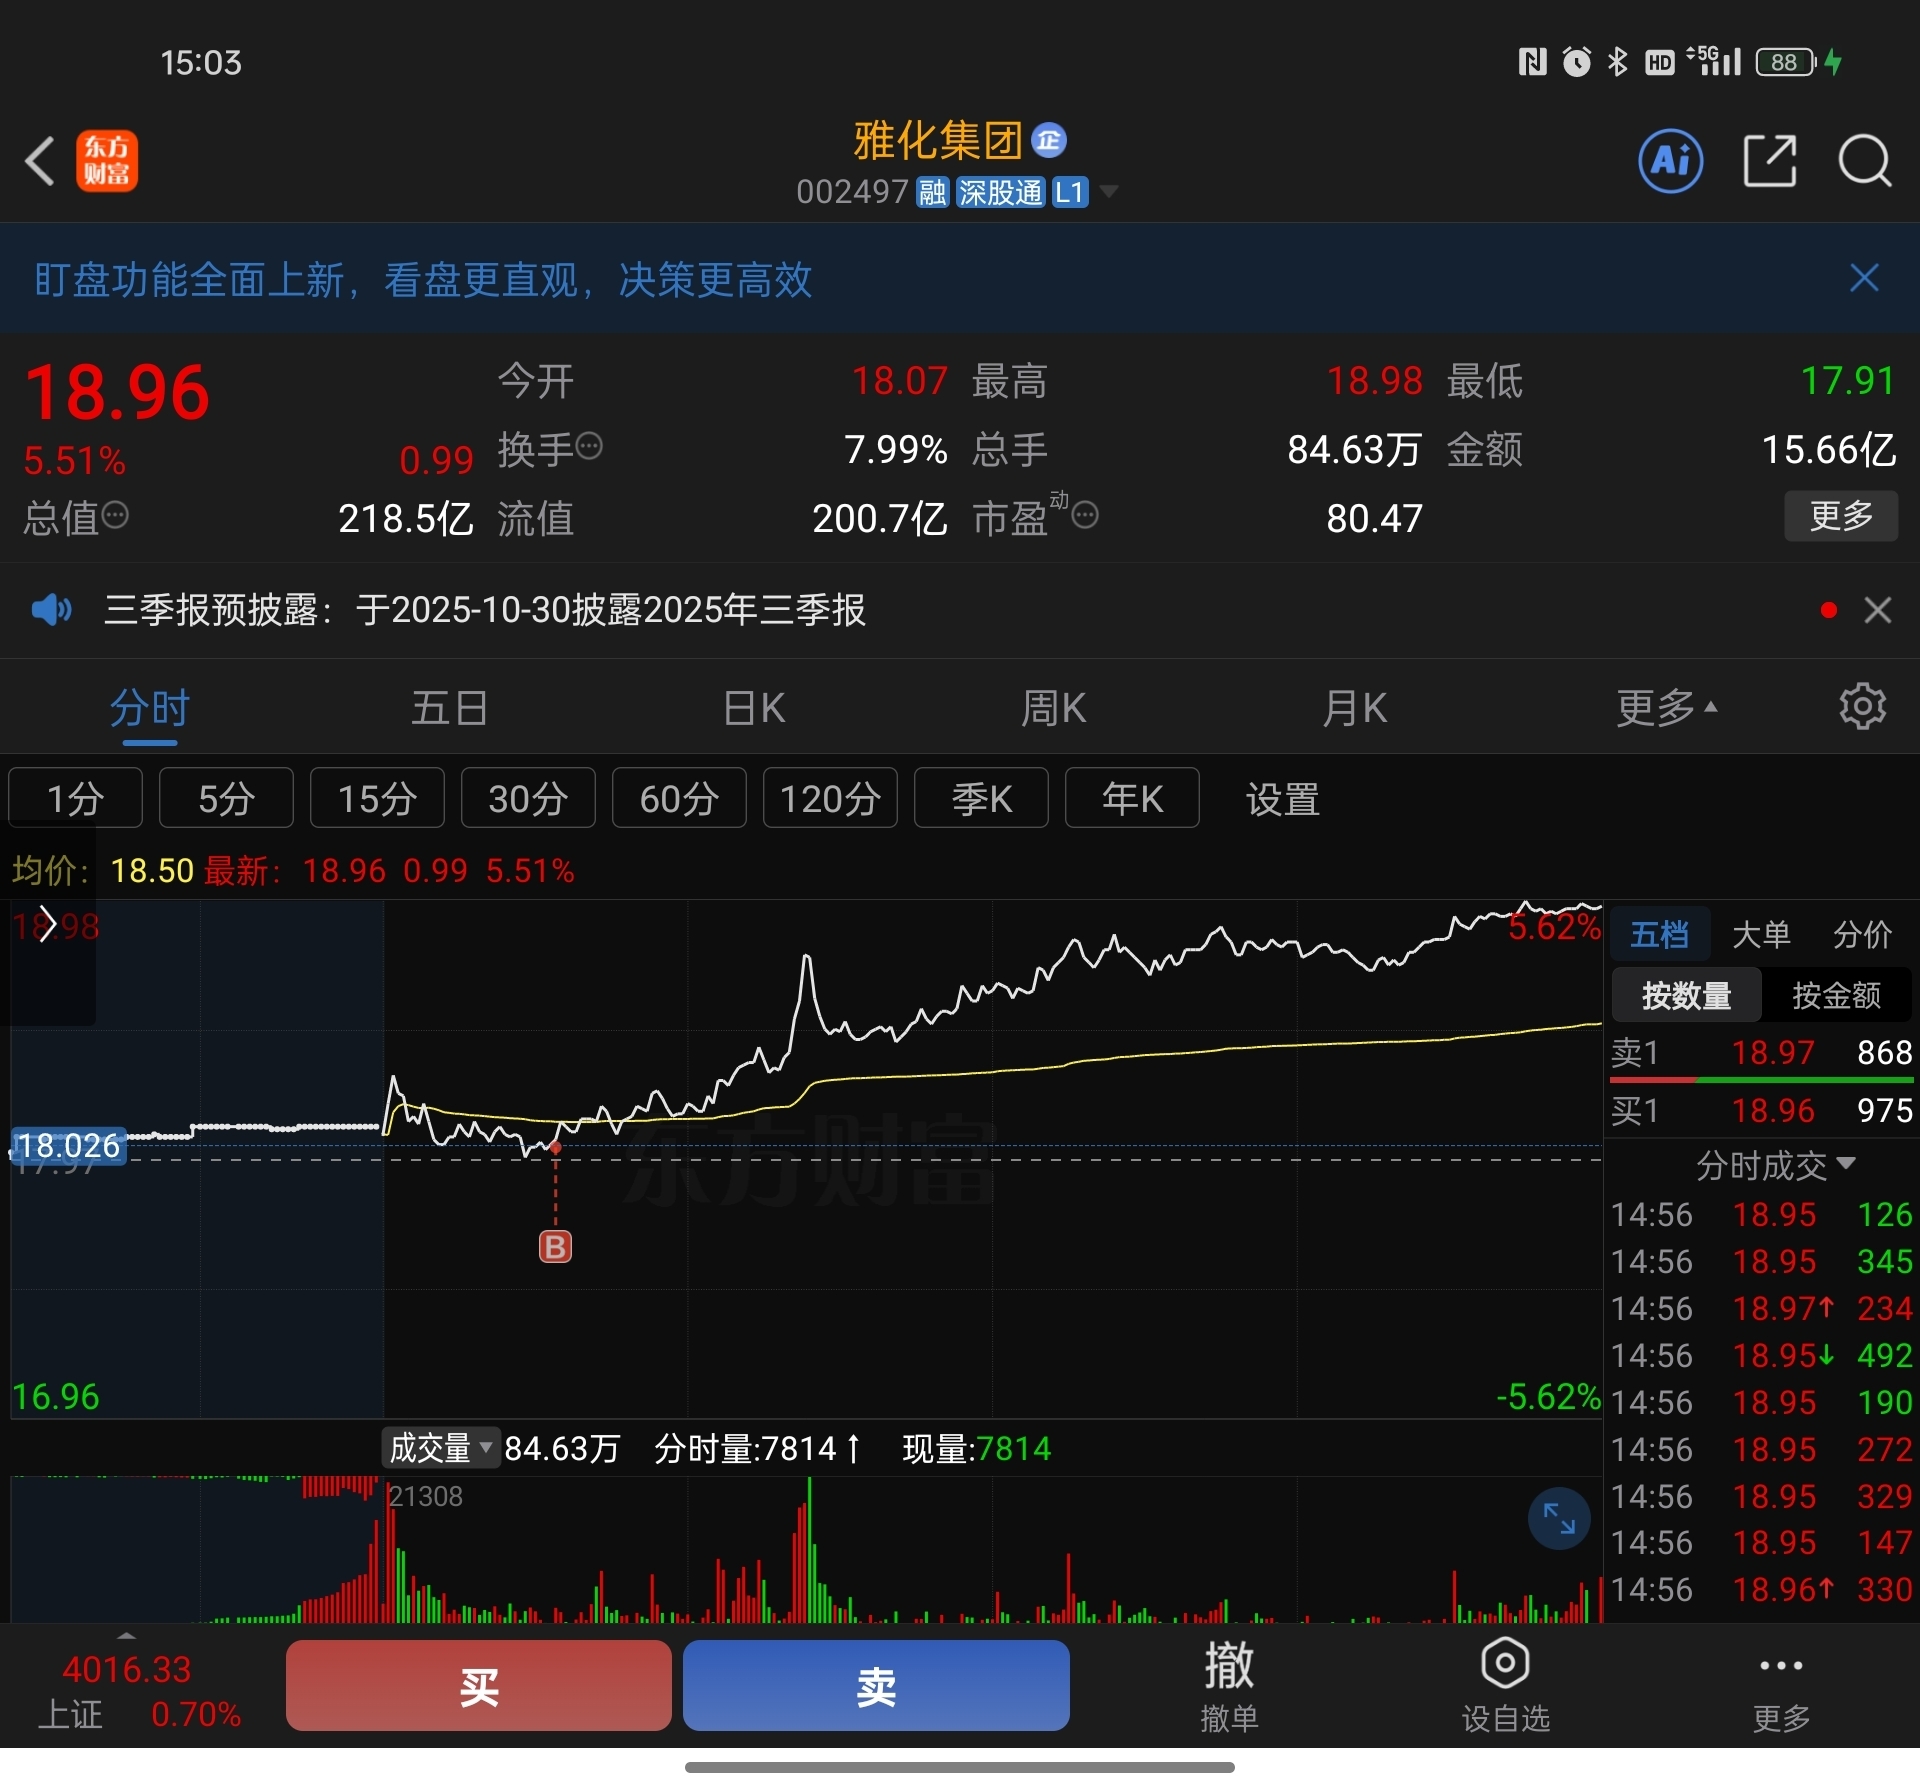This screenshot has width=1920, height=1792.
Task: Switch to the 五日 tab
Action: 449,708
